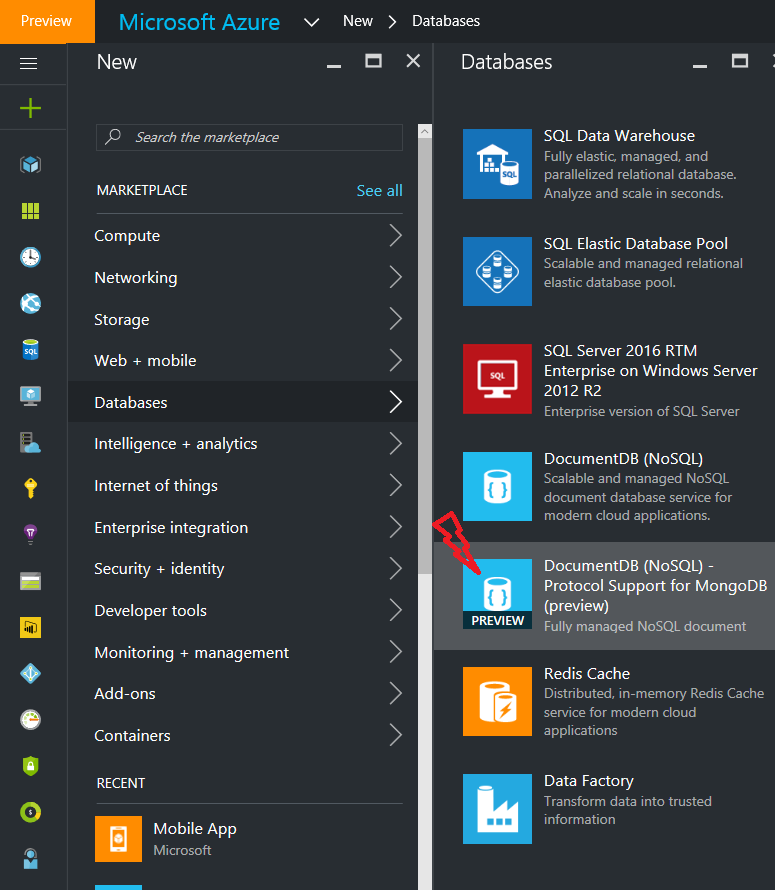
Task: Click the DocumentDB (NoSQL) tile icon
Action: pos(497,486)
